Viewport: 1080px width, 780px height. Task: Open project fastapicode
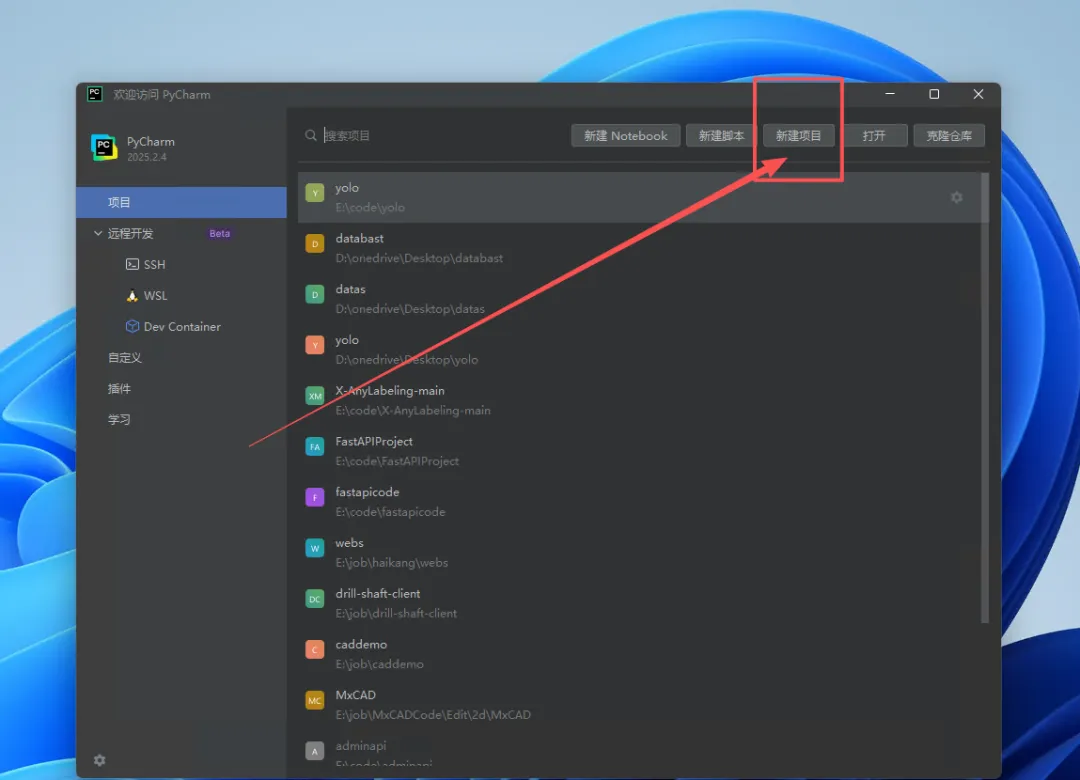coord(639,502)
